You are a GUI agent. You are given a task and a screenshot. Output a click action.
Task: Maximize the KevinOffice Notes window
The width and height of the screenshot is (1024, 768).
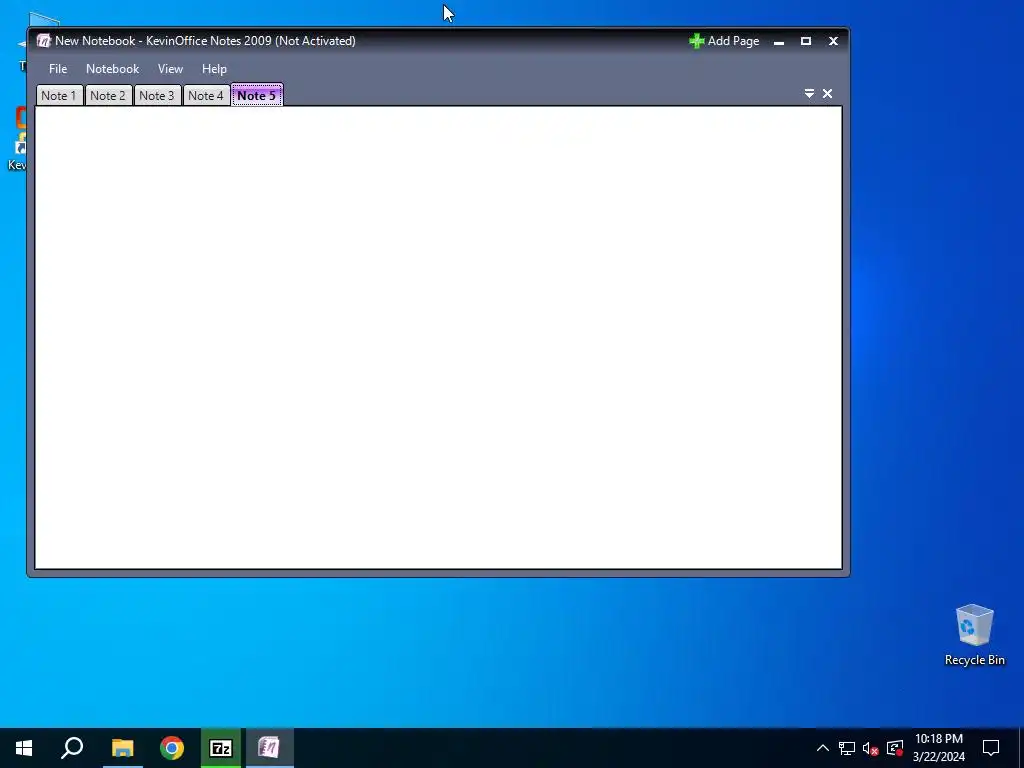point(806,41)
